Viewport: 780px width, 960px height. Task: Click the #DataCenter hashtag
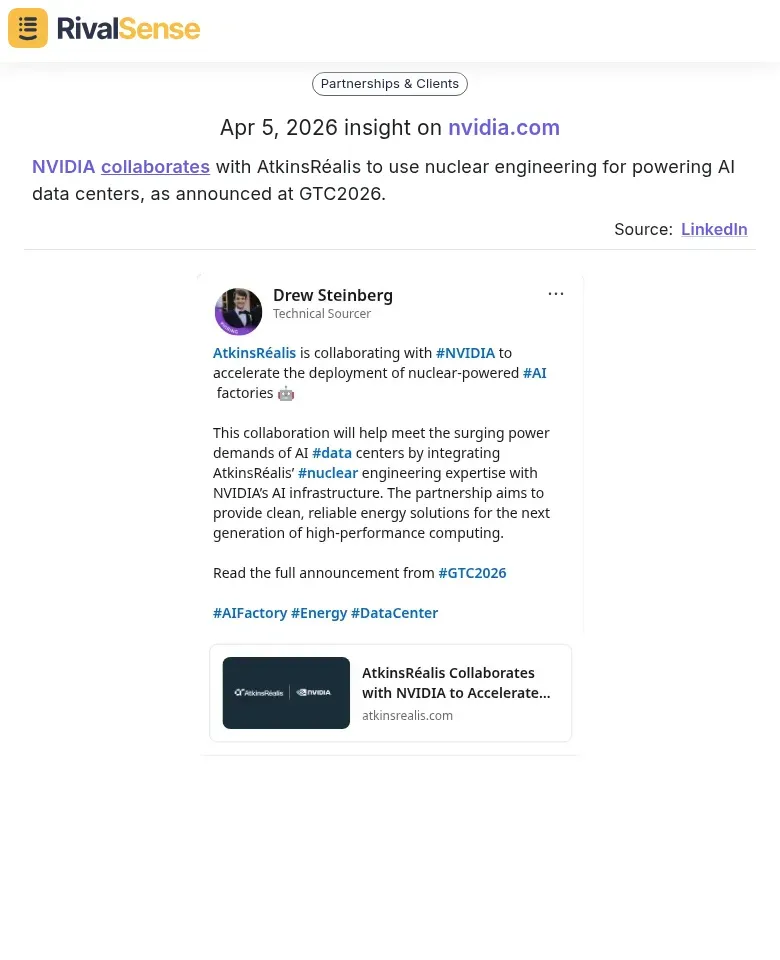(x=394, y=613)
